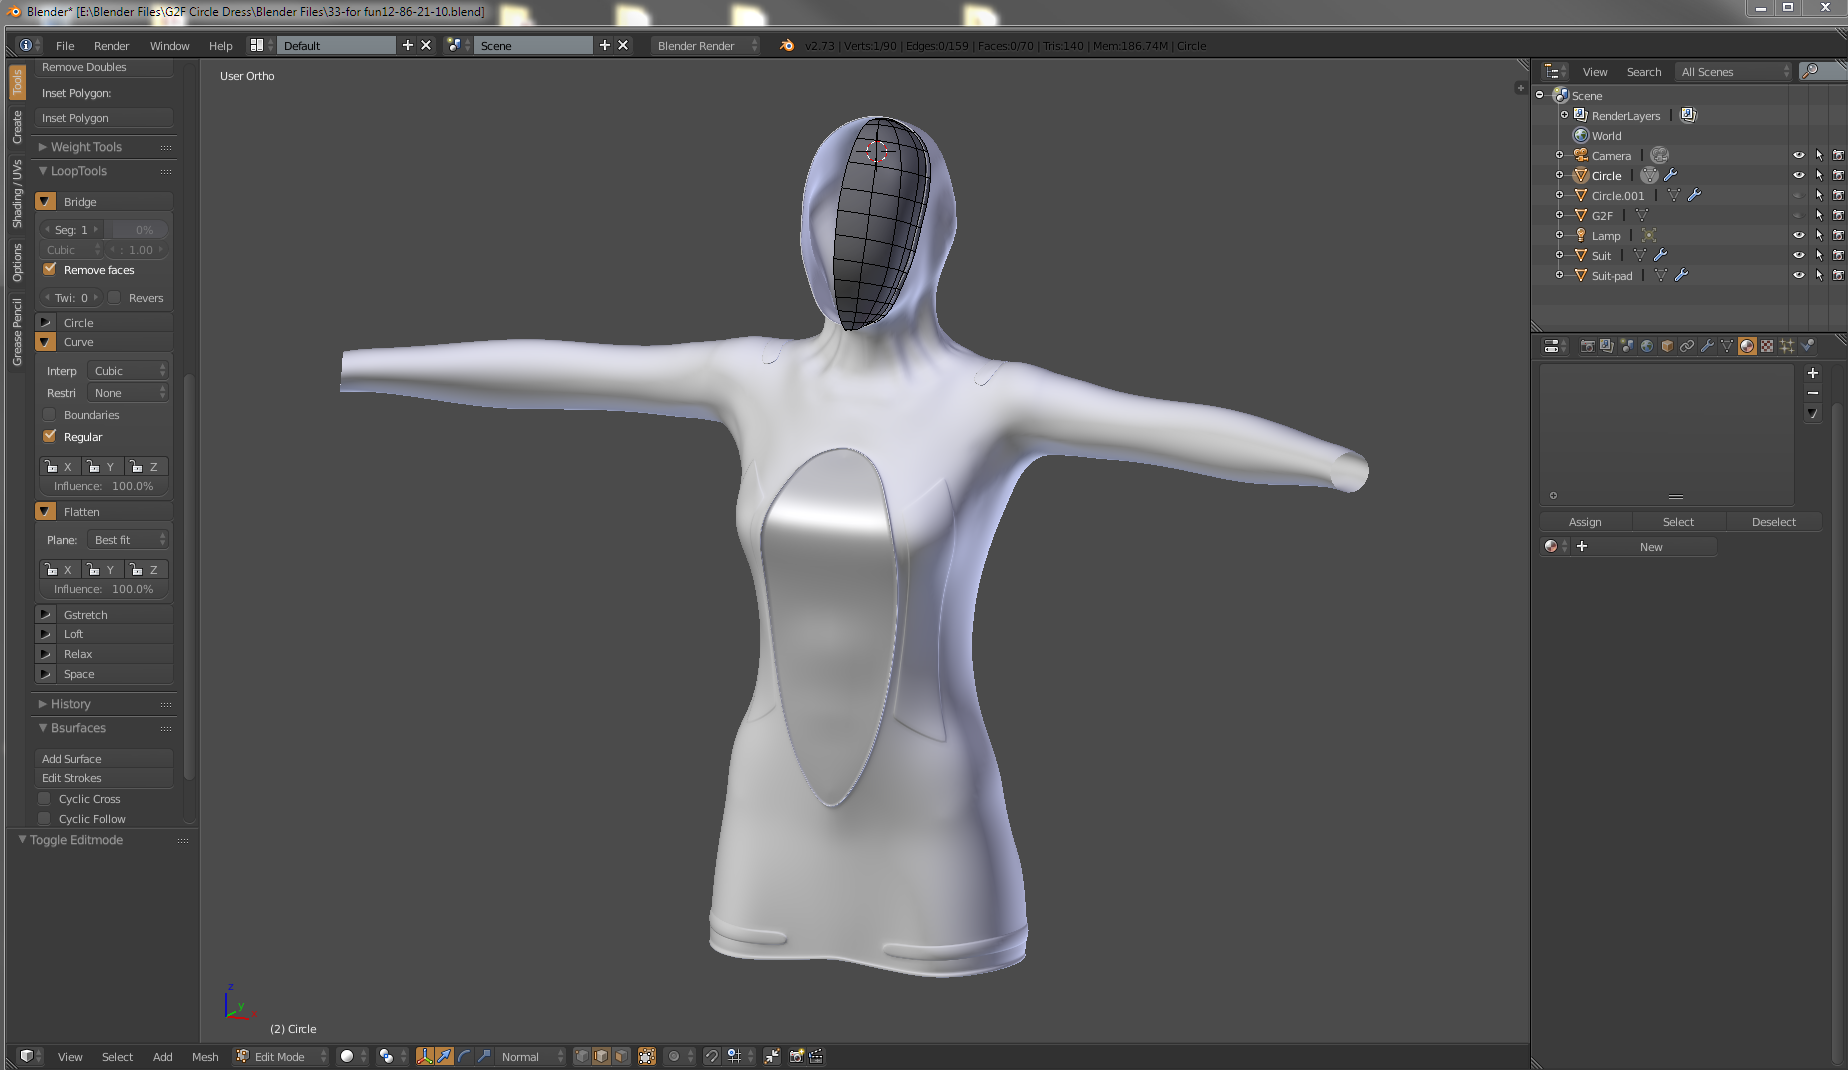This screenshot has height=1070, width=1848.
Task: Toggle the 3D manipulator widget
Action: tap(425, 1056)
